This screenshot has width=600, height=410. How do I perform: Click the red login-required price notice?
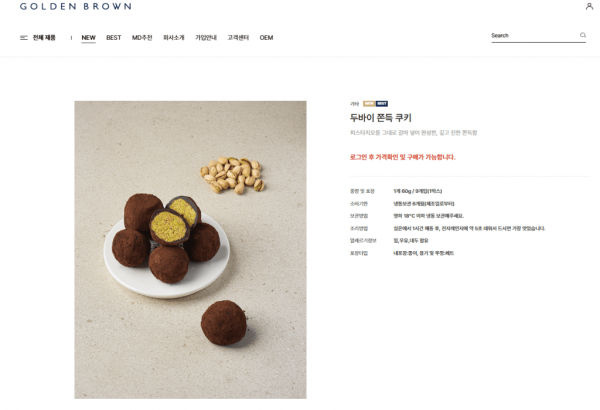pos(403,157)
